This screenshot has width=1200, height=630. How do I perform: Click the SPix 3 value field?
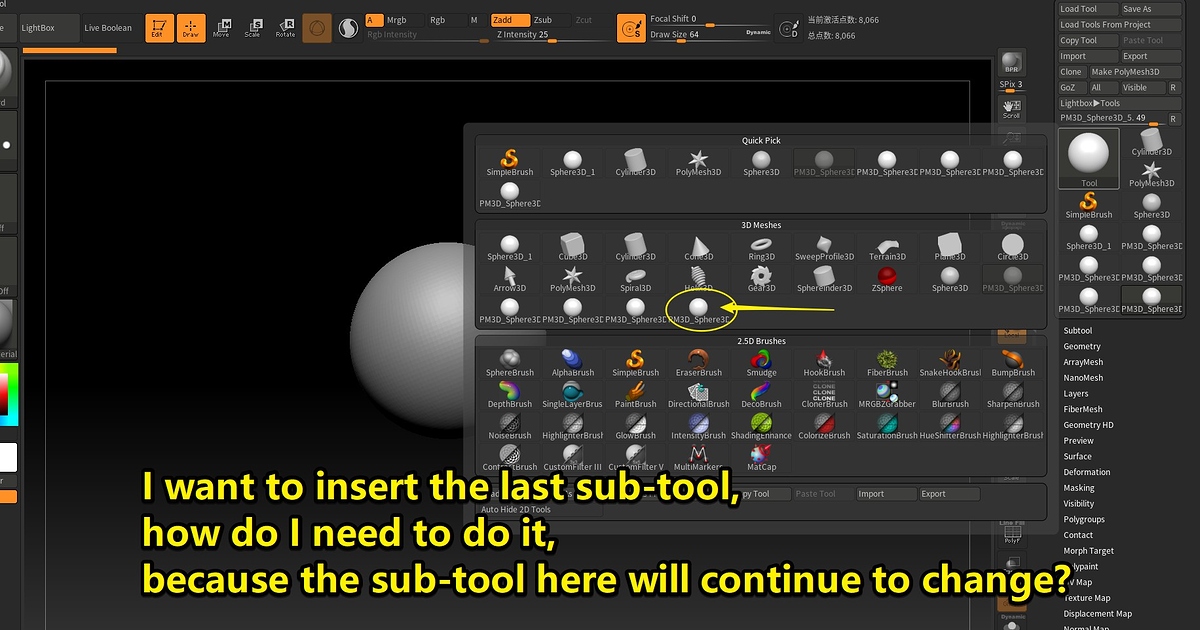click(1012, 85)
